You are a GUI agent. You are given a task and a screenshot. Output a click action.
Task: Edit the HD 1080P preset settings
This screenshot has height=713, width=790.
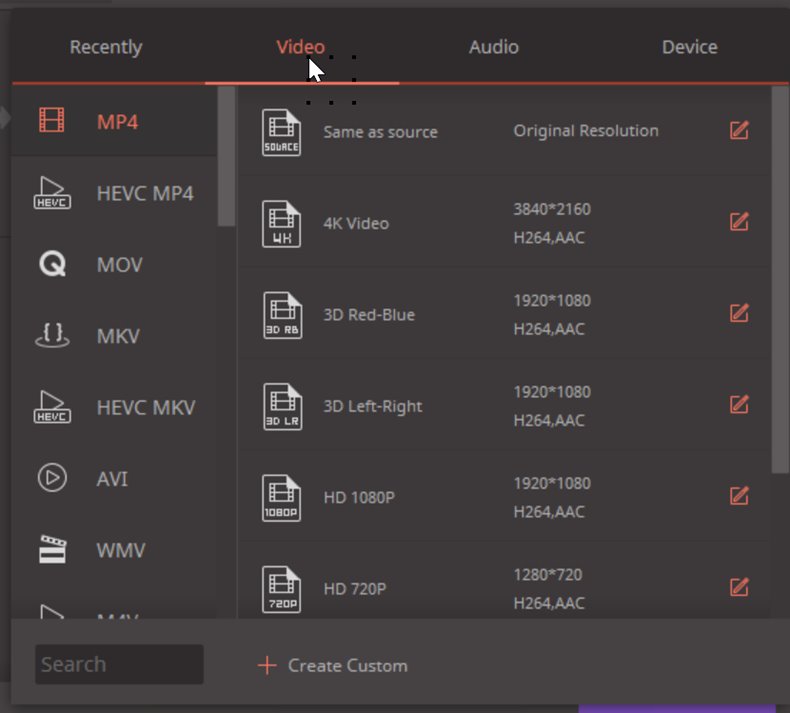pyautogui.click(x=739, y=495)
